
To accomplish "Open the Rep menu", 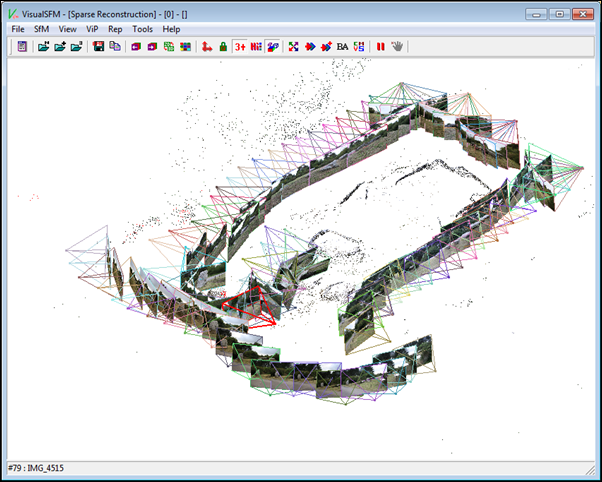I will click(115, 29).
